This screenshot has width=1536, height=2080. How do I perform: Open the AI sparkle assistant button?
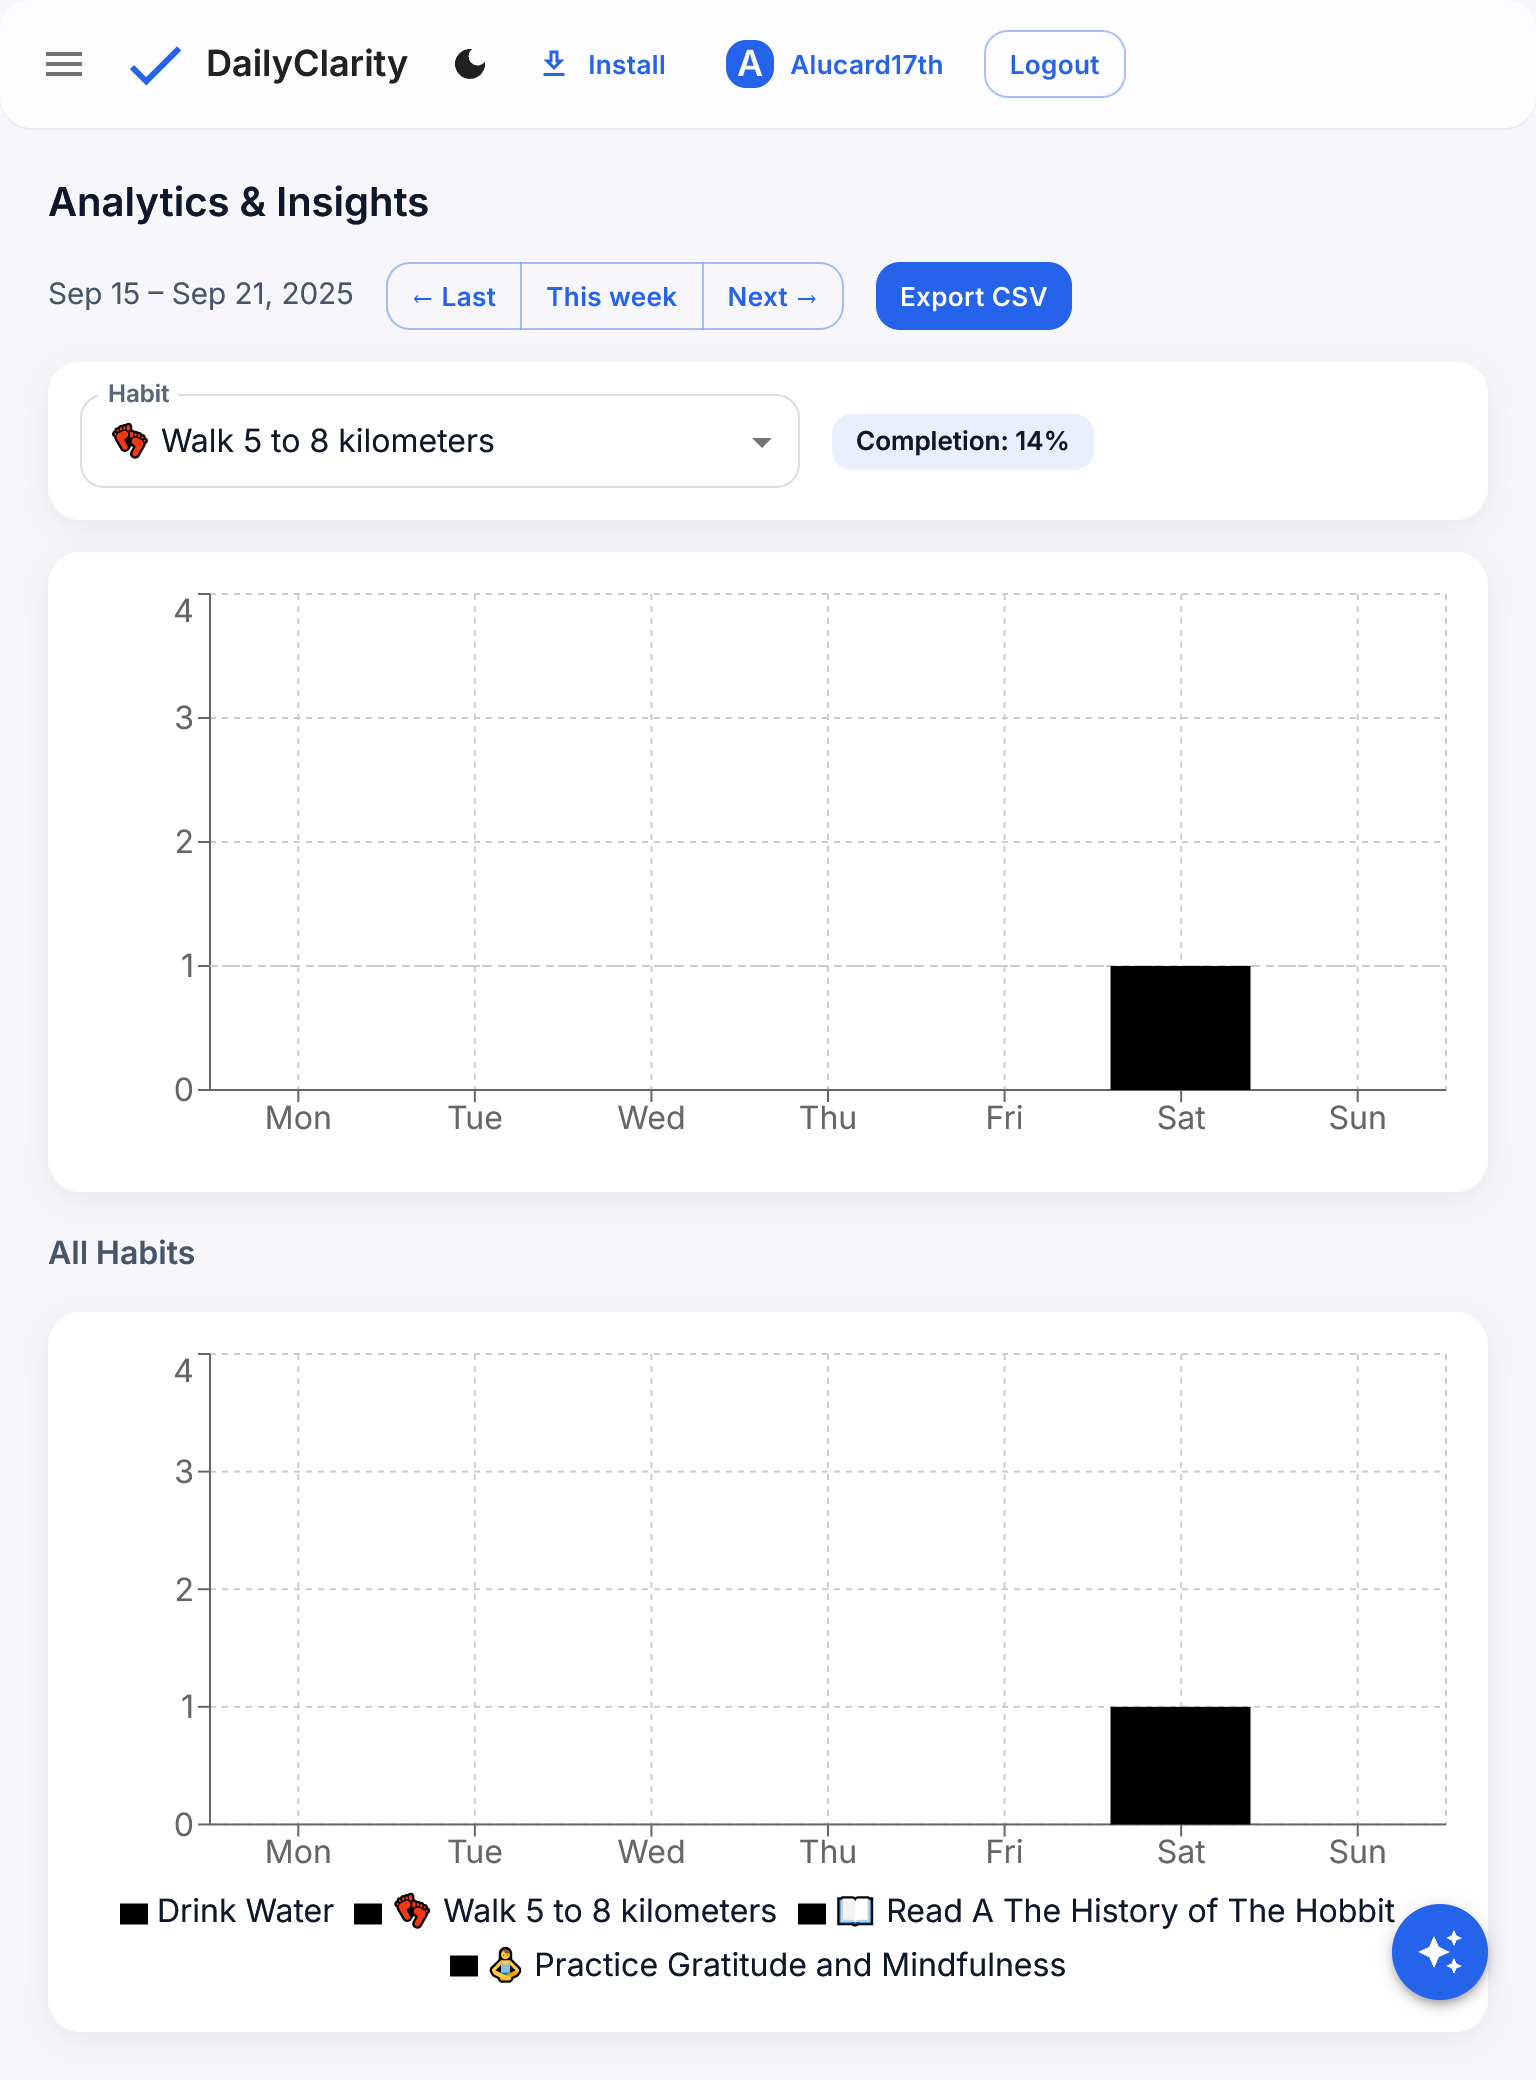point(1439,1952)
